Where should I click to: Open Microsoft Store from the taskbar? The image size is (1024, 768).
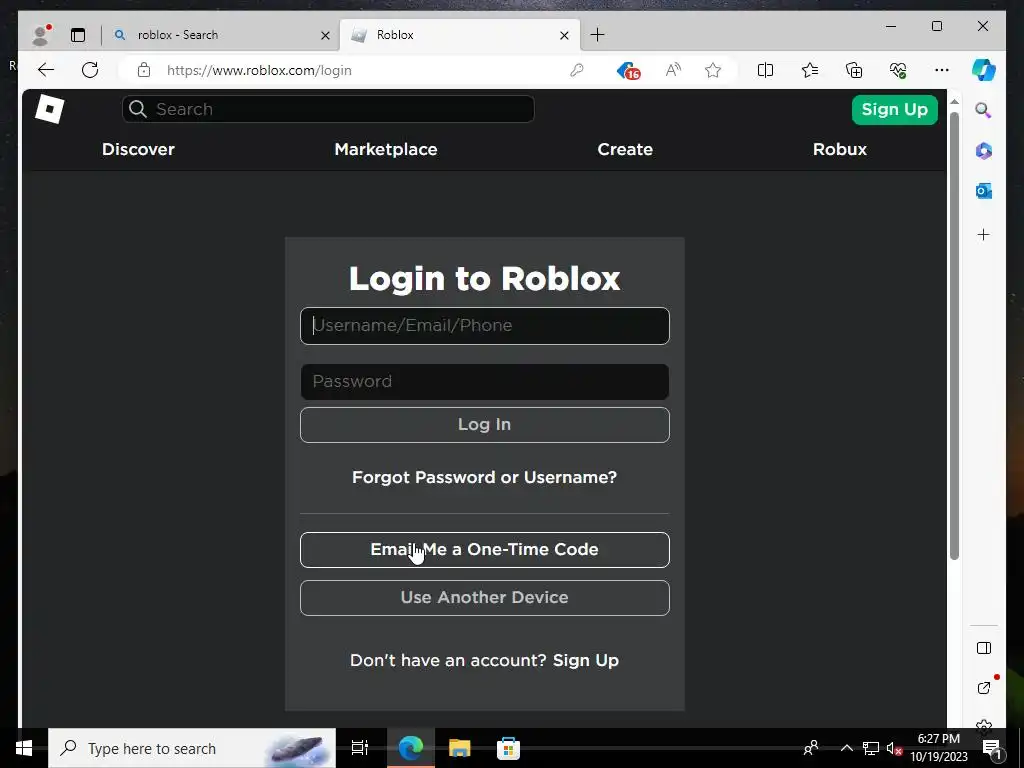click(508, 748)
